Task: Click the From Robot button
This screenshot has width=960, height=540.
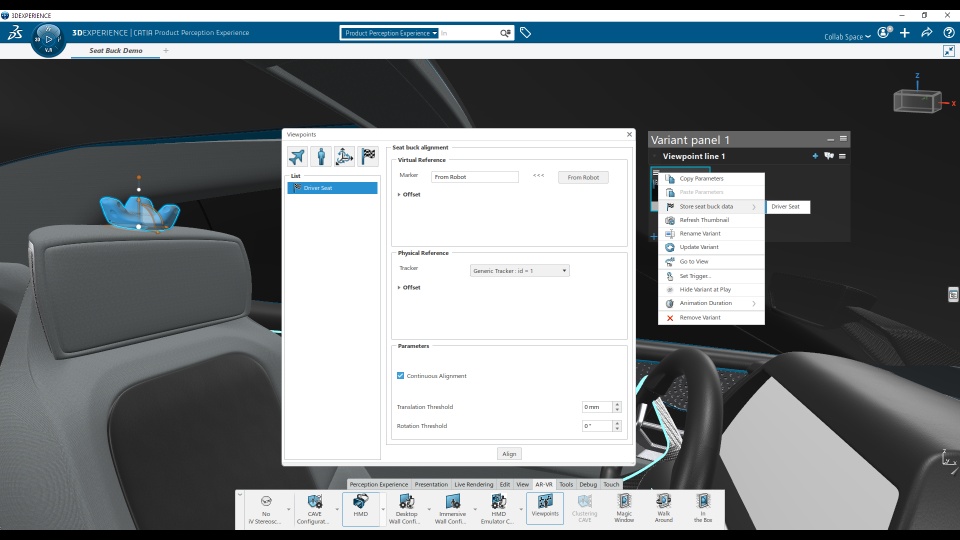Action: click(x=583, y=178)
